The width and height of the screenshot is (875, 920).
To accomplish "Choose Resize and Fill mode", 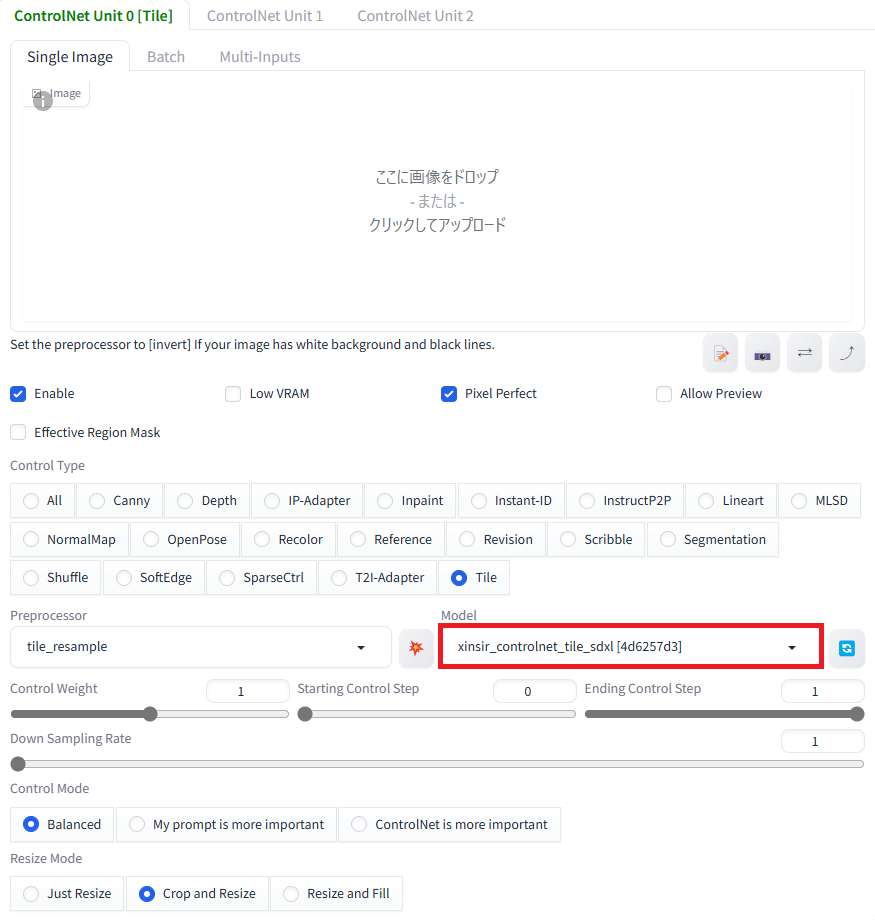I will (x=336, y=894).
